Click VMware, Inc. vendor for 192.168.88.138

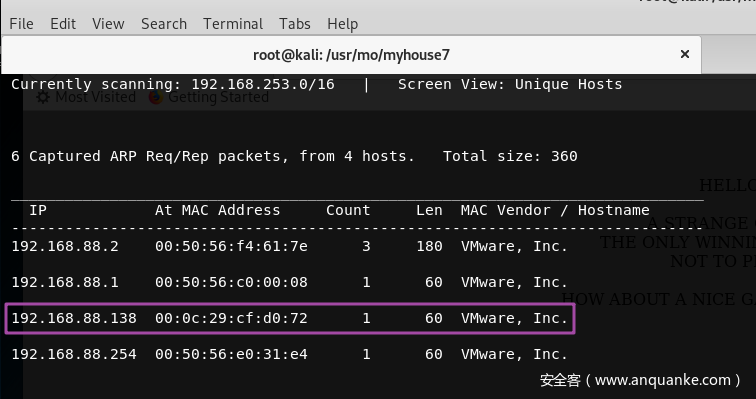[x=514, y=318]
